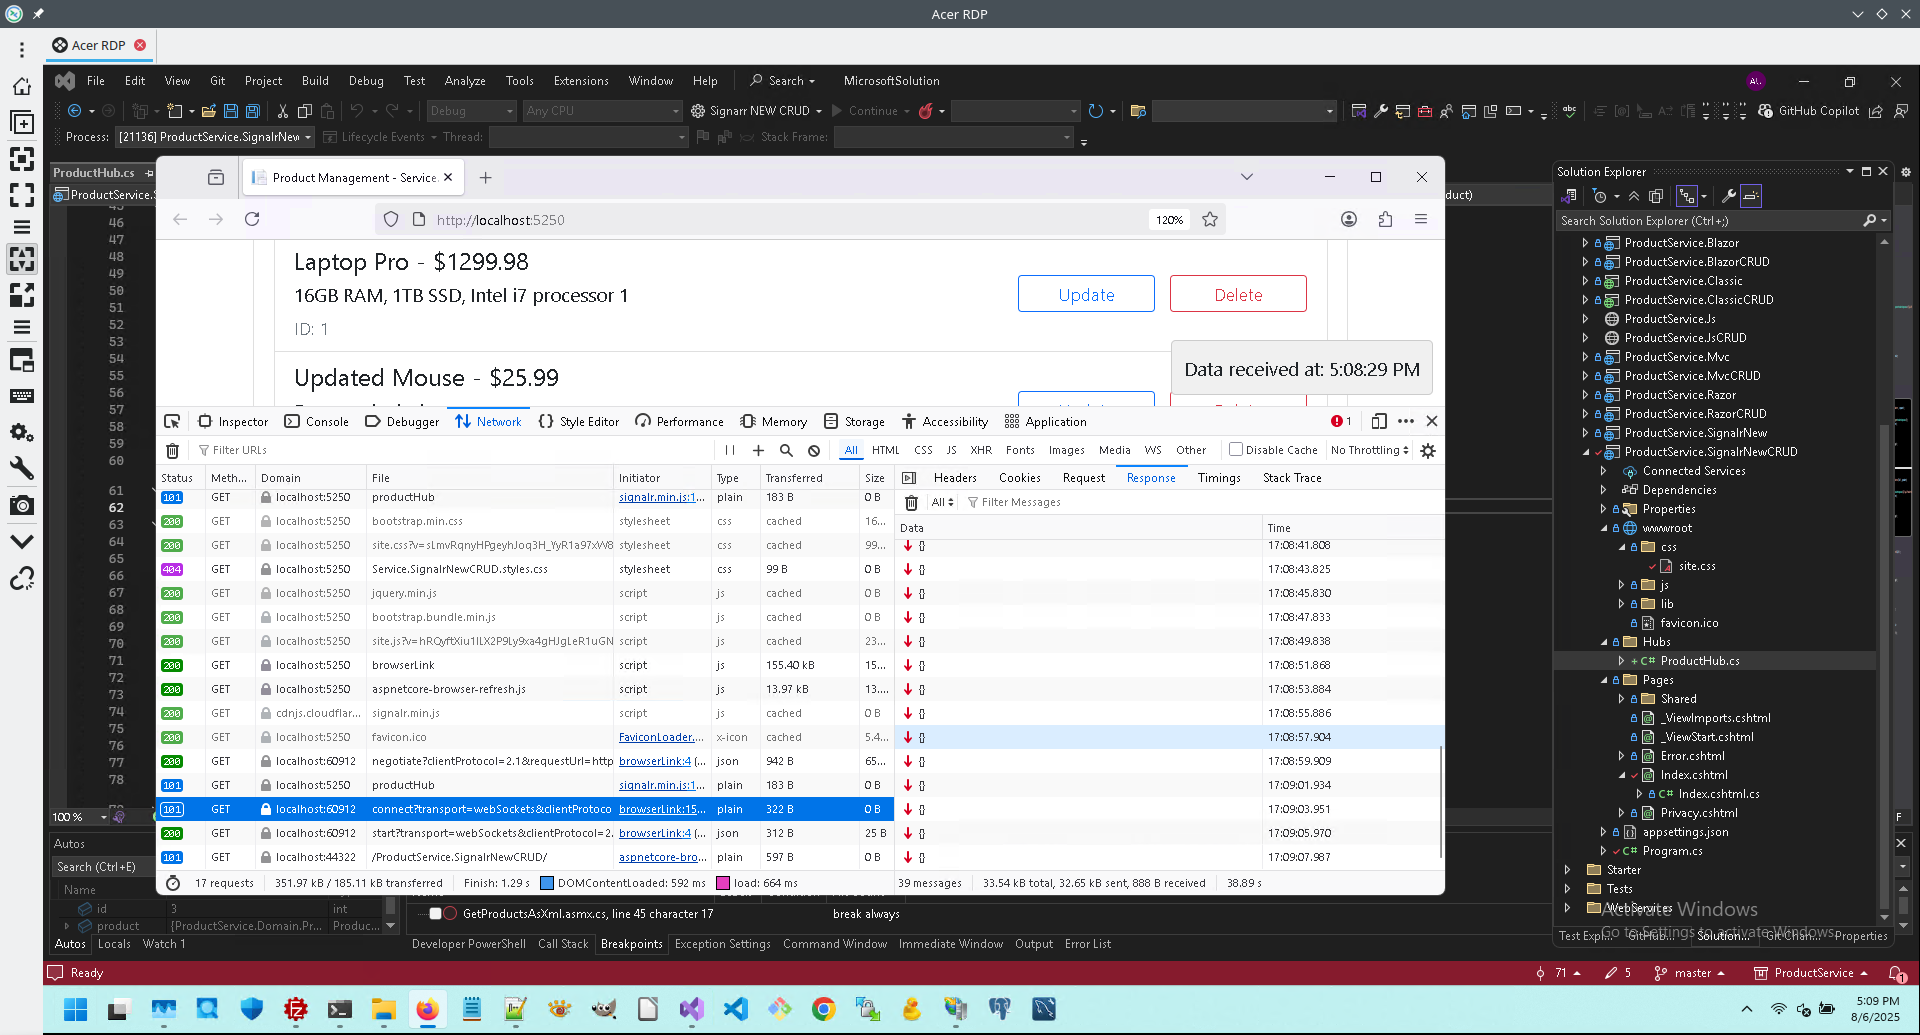Image resolution: width=1920 pixels, height=1035 pixels.
Task: Open a new Firefox tab with plus
Action: click(485, 178)
